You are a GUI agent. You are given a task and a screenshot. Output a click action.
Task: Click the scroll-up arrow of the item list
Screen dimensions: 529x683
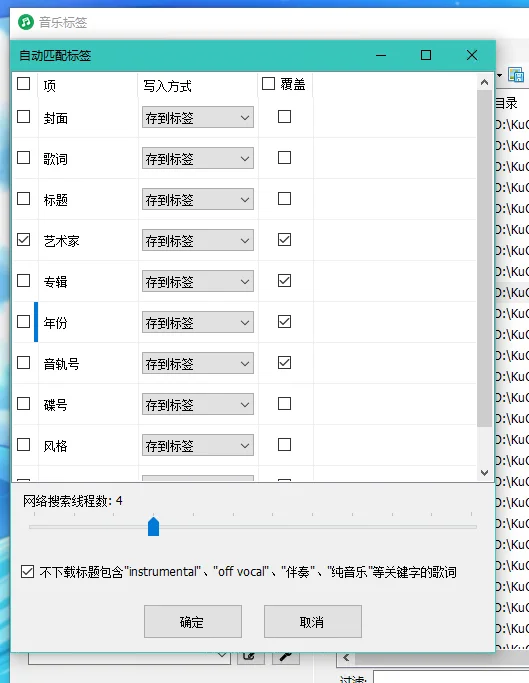point(485,82)
